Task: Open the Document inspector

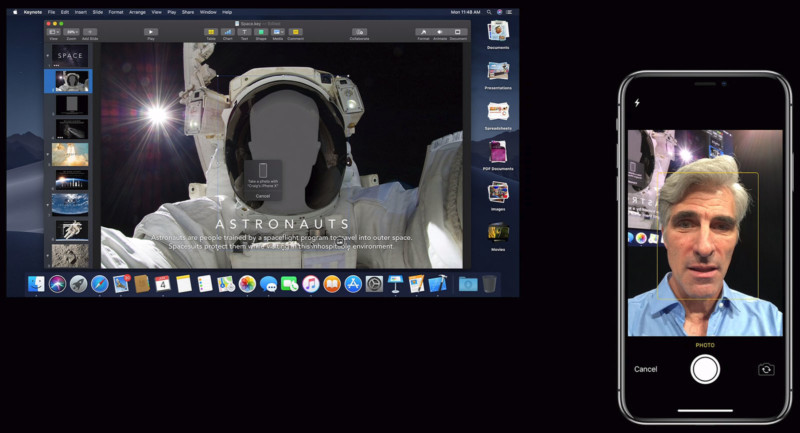Action: [x=458, y=32]
